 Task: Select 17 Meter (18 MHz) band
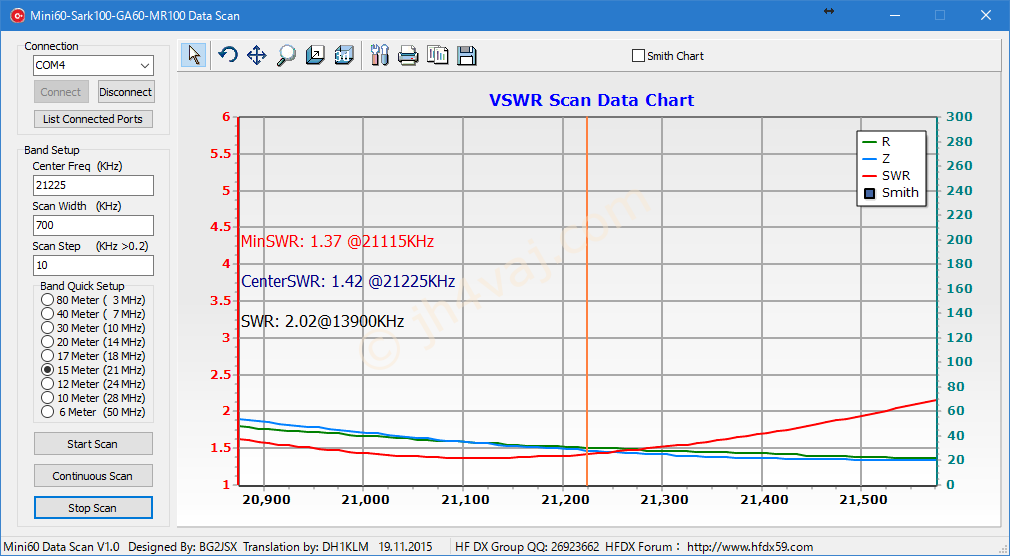pyautogui.click(x=93, y=356)
